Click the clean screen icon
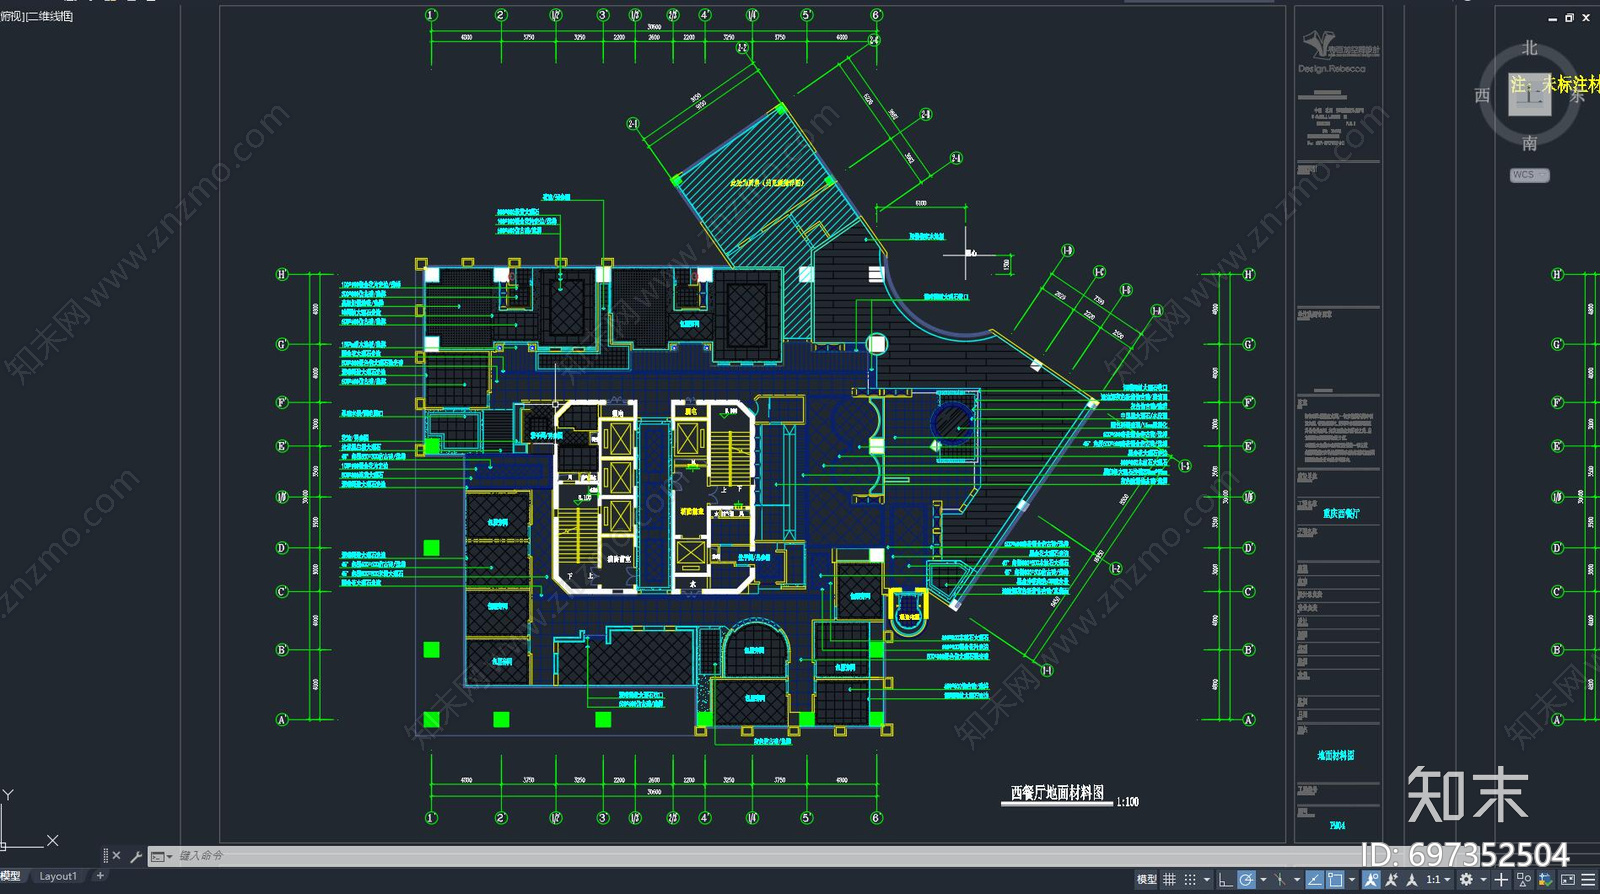Viewport: 1600px width, 894px height. (x=1568, y=880)
